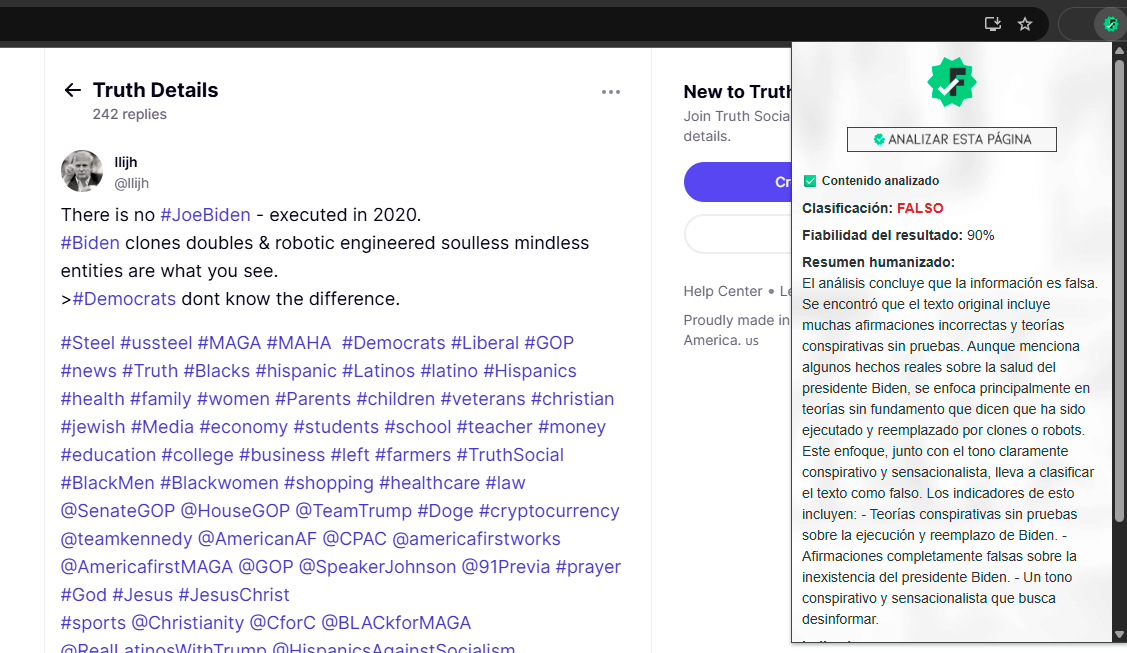Open the #JoeBiden hashtag link
Screen dimensions: 1127x653
[206, 215]
